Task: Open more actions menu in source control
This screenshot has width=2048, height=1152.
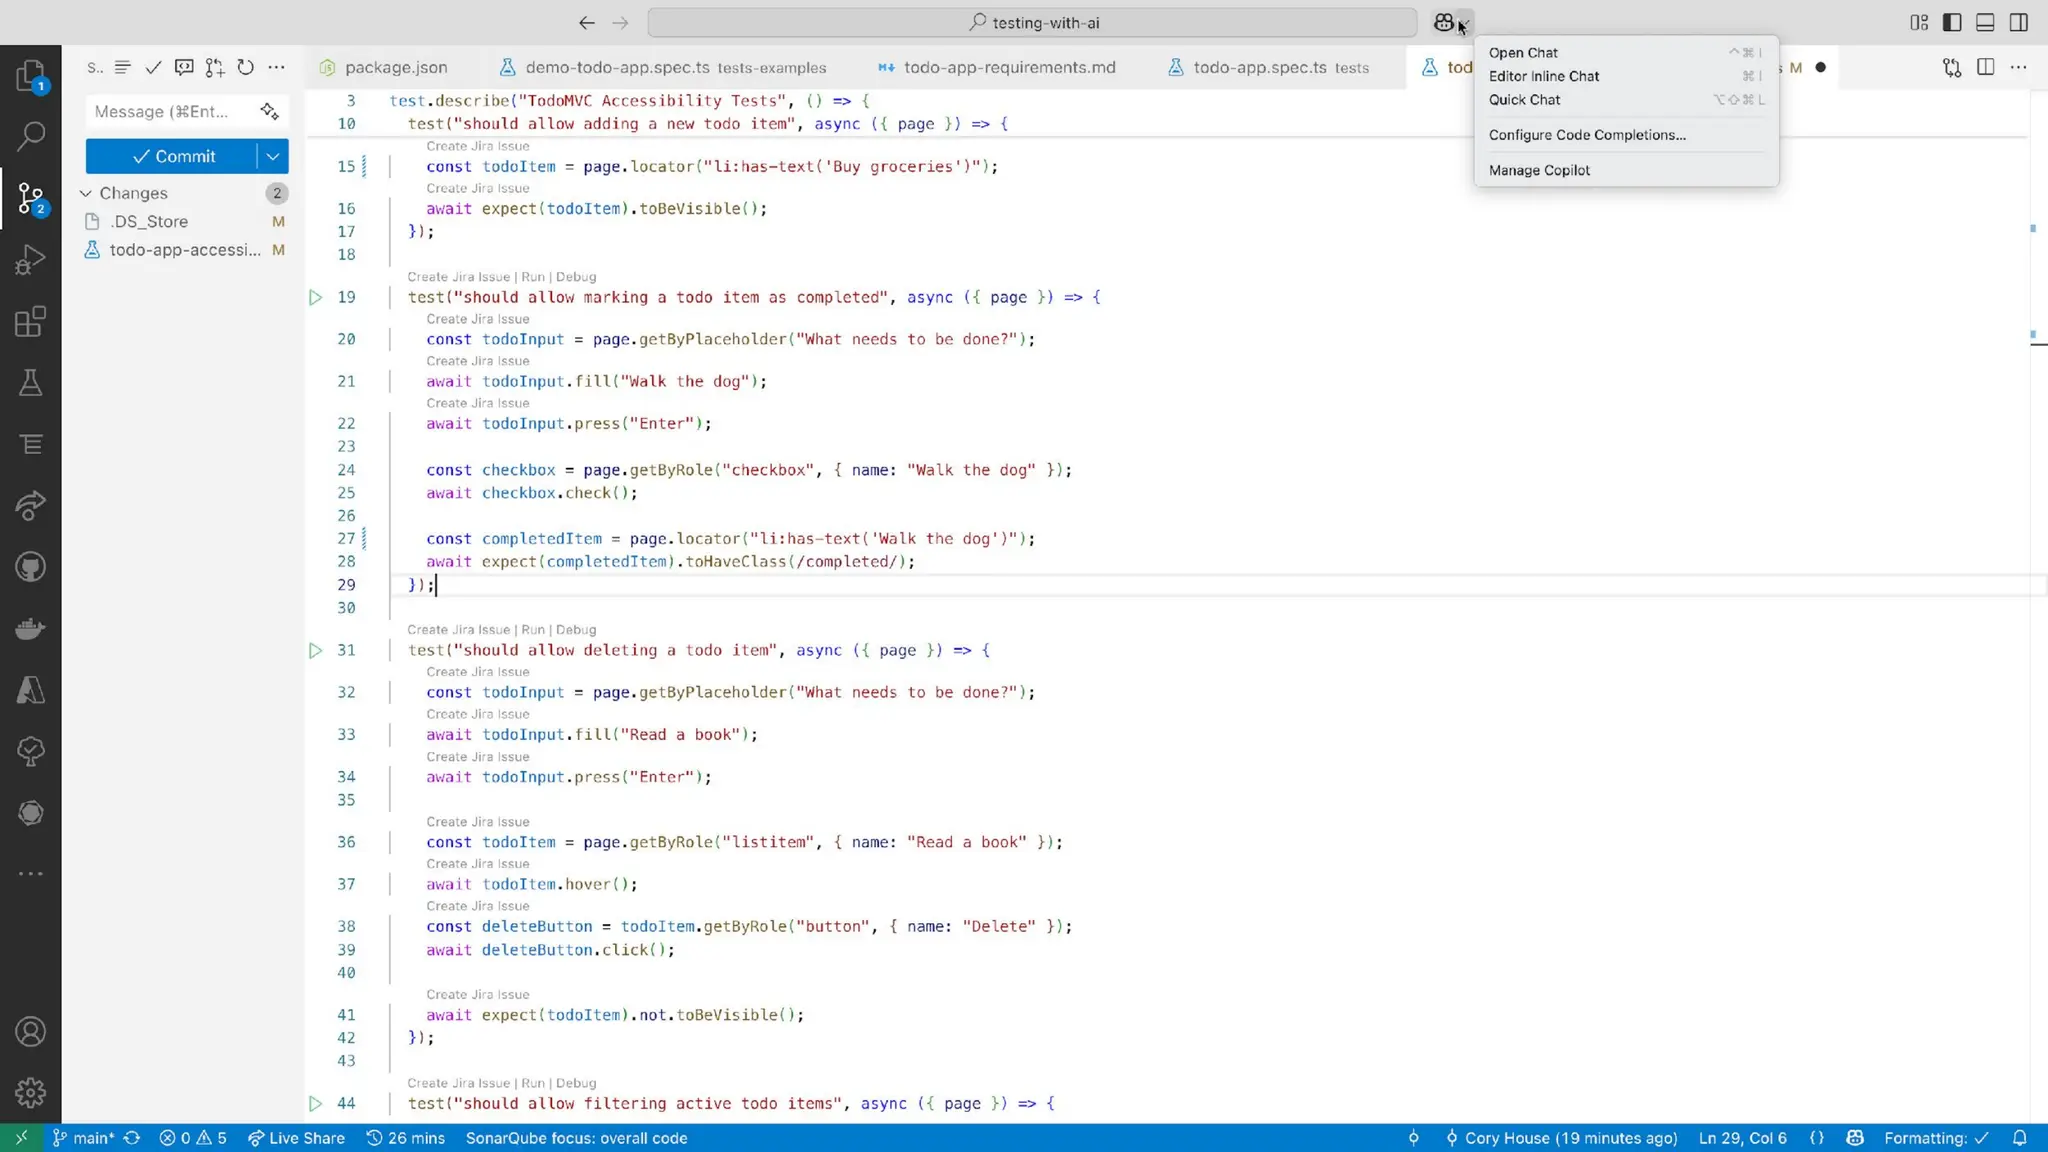Action: [276, 68]
